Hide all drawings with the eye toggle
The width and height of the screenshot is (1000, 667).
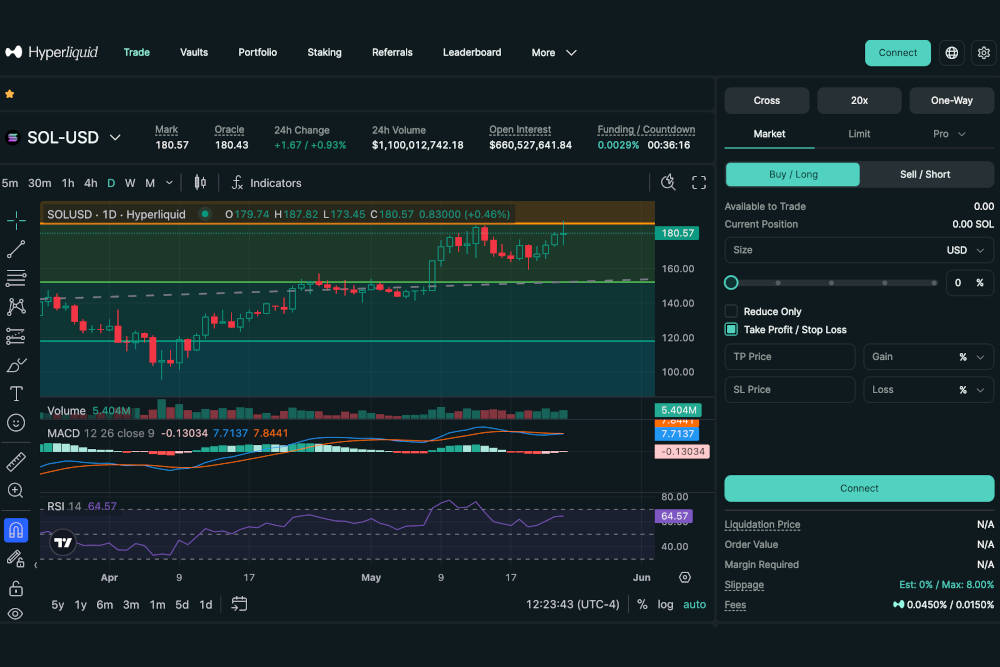[x=16, y=614]
